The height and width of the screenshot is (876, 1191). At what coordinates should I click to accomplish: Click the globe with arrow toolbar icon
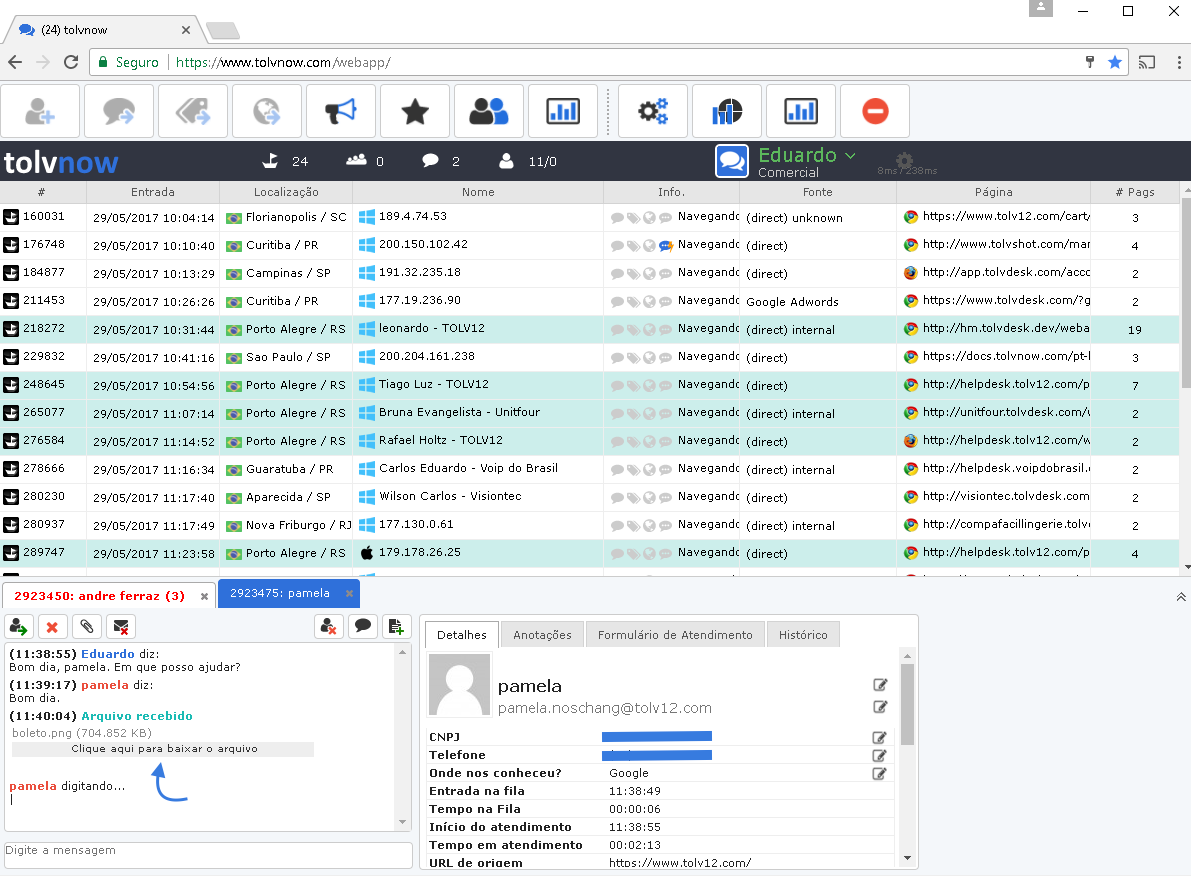coord(267,112)
